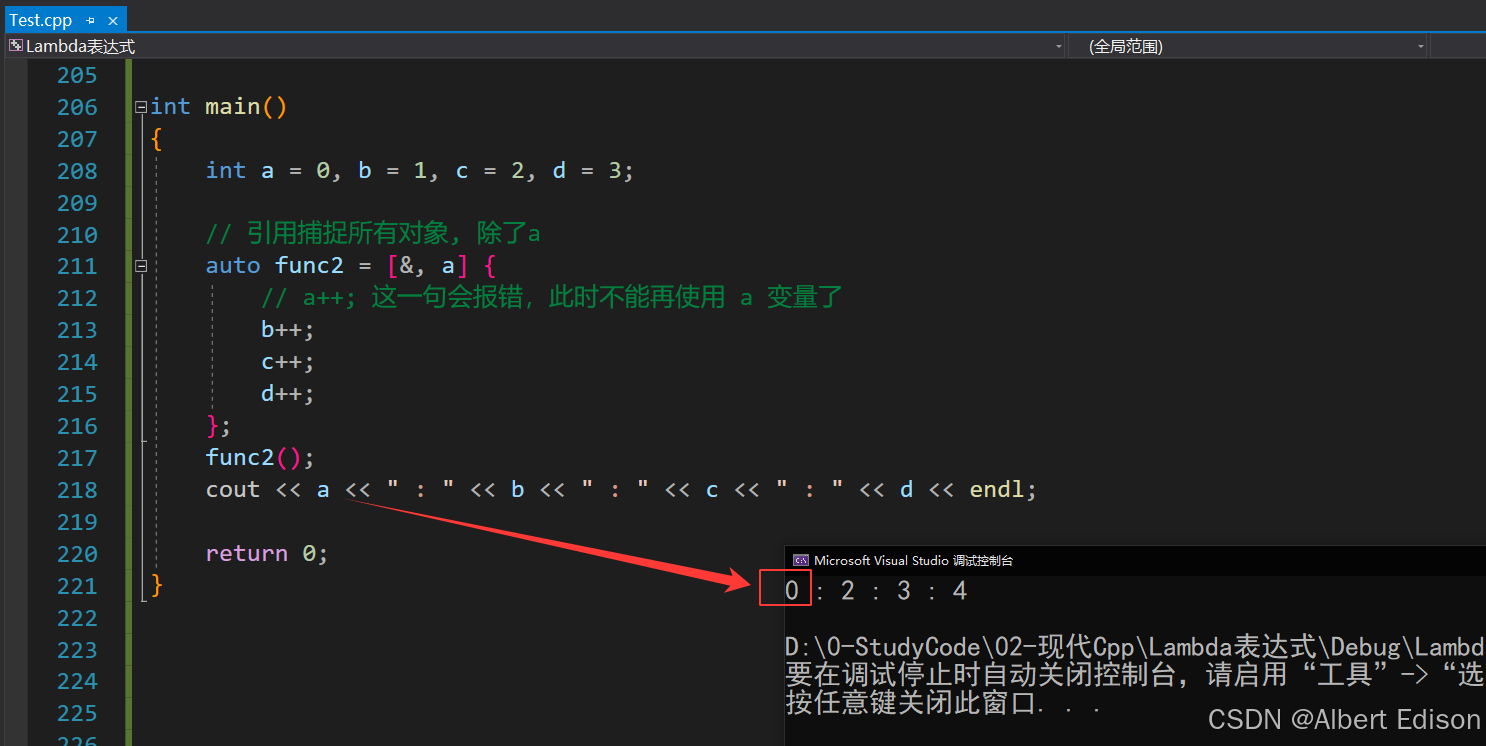1486x746 pixels.
Task: Place the cursor on "c++;"
Action: pyautogui.click(x=288, y=362)
